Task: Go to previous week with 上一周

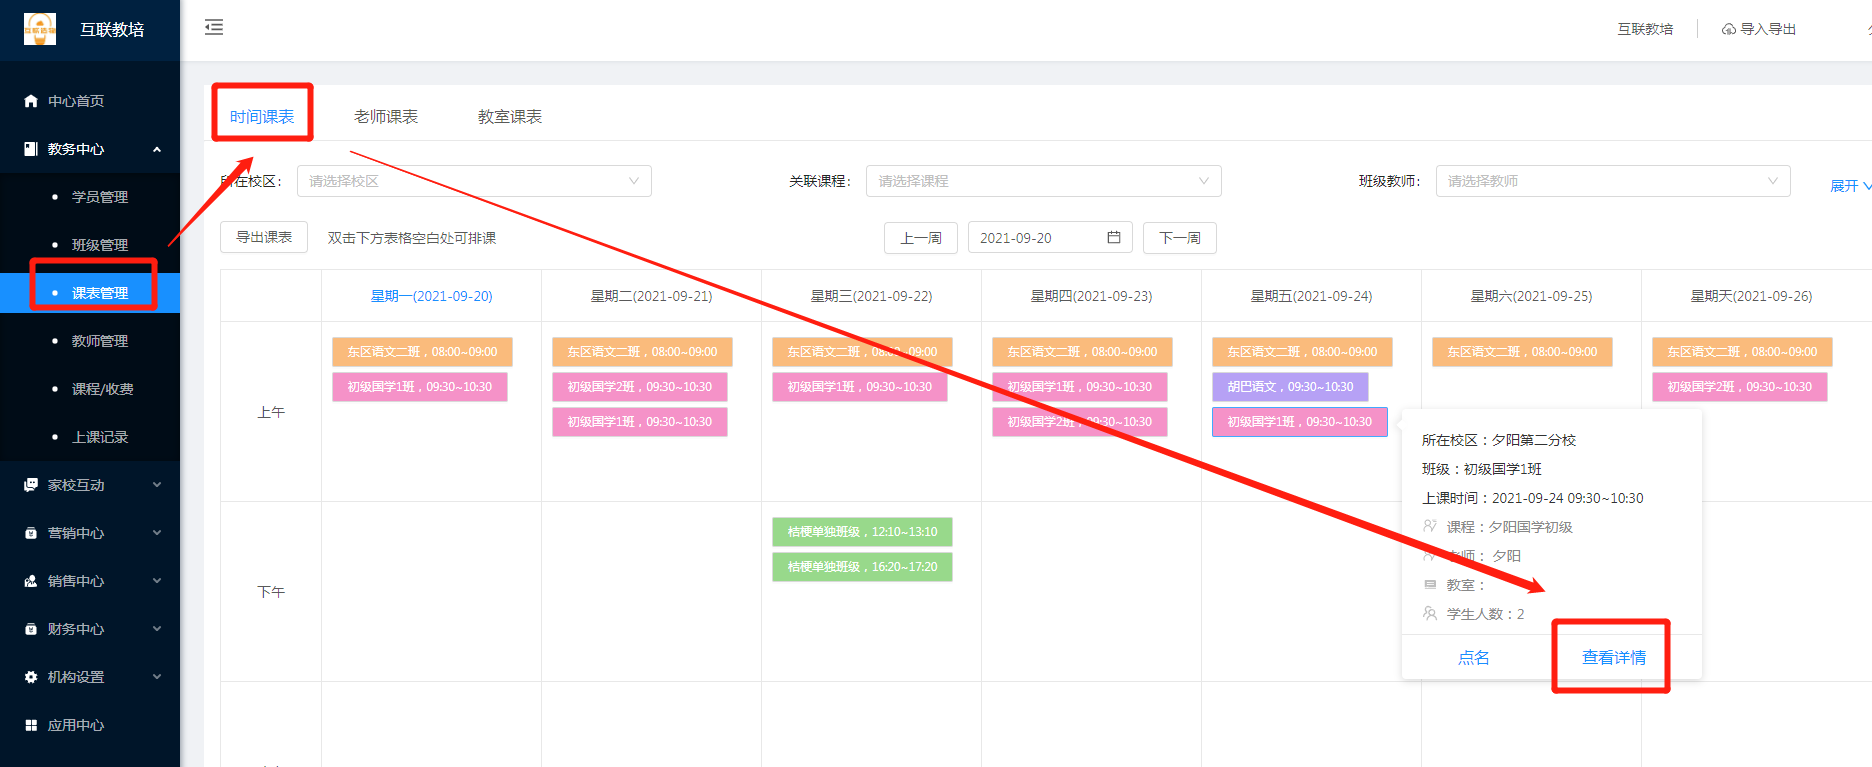Action: [921, 238]
